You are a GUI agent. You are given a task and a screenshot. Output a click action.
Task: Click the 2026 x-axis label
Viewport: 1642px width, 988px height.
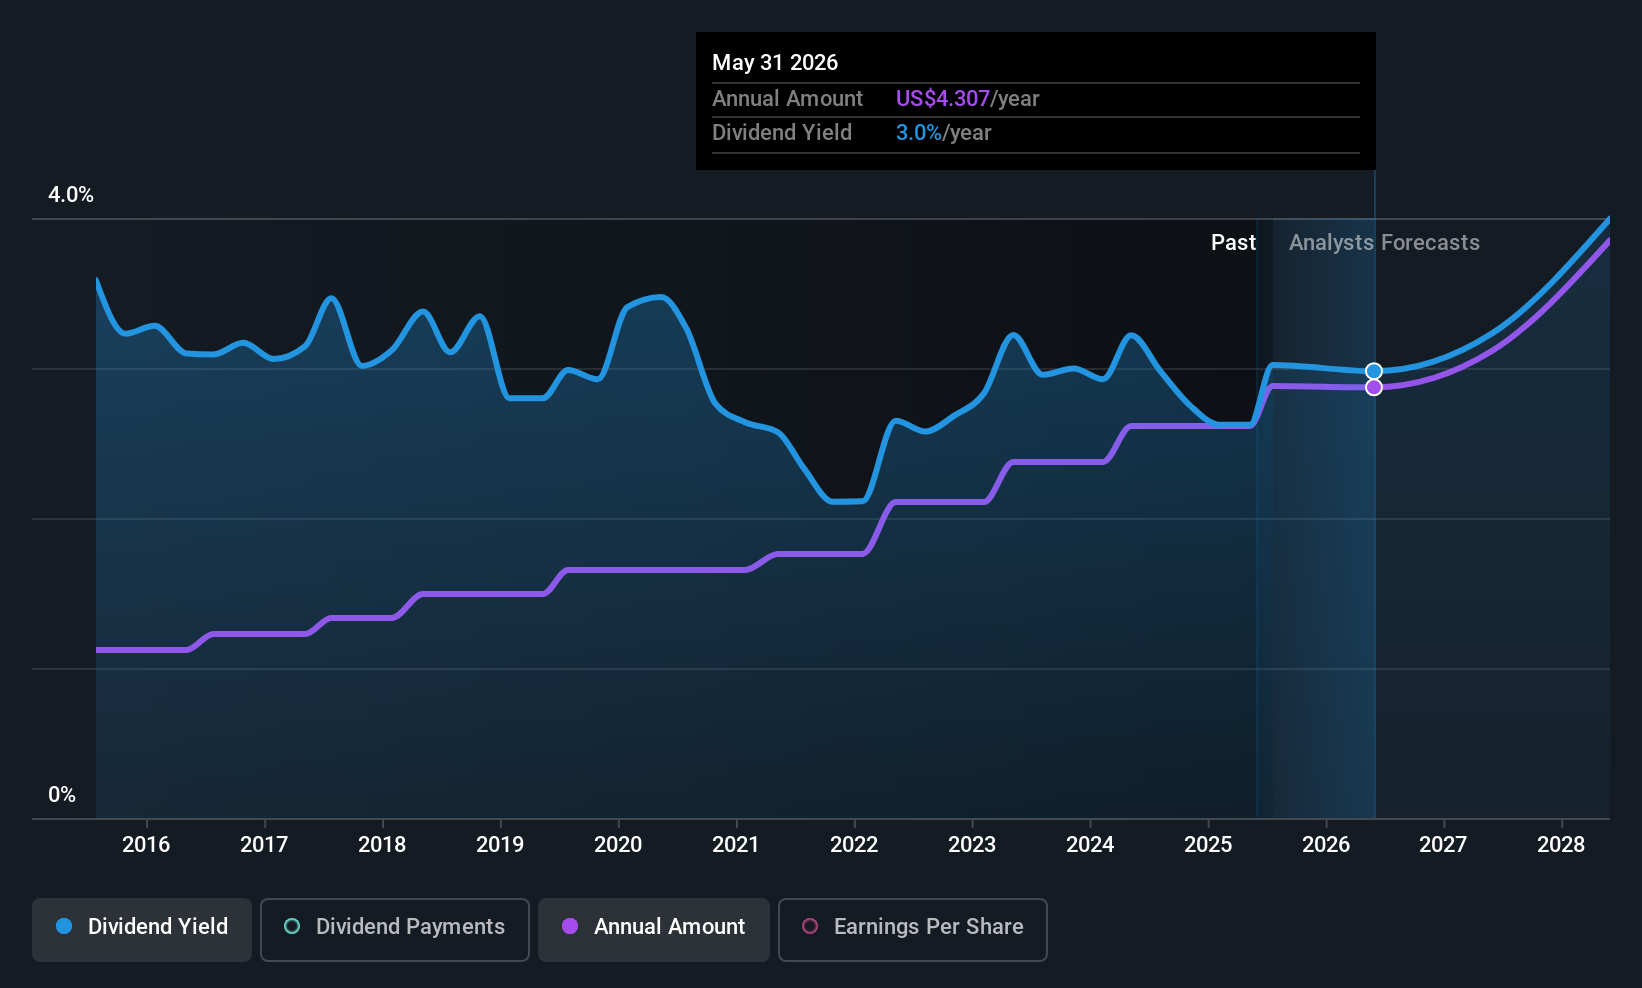pyautogui.click(x=1326, y=845)
